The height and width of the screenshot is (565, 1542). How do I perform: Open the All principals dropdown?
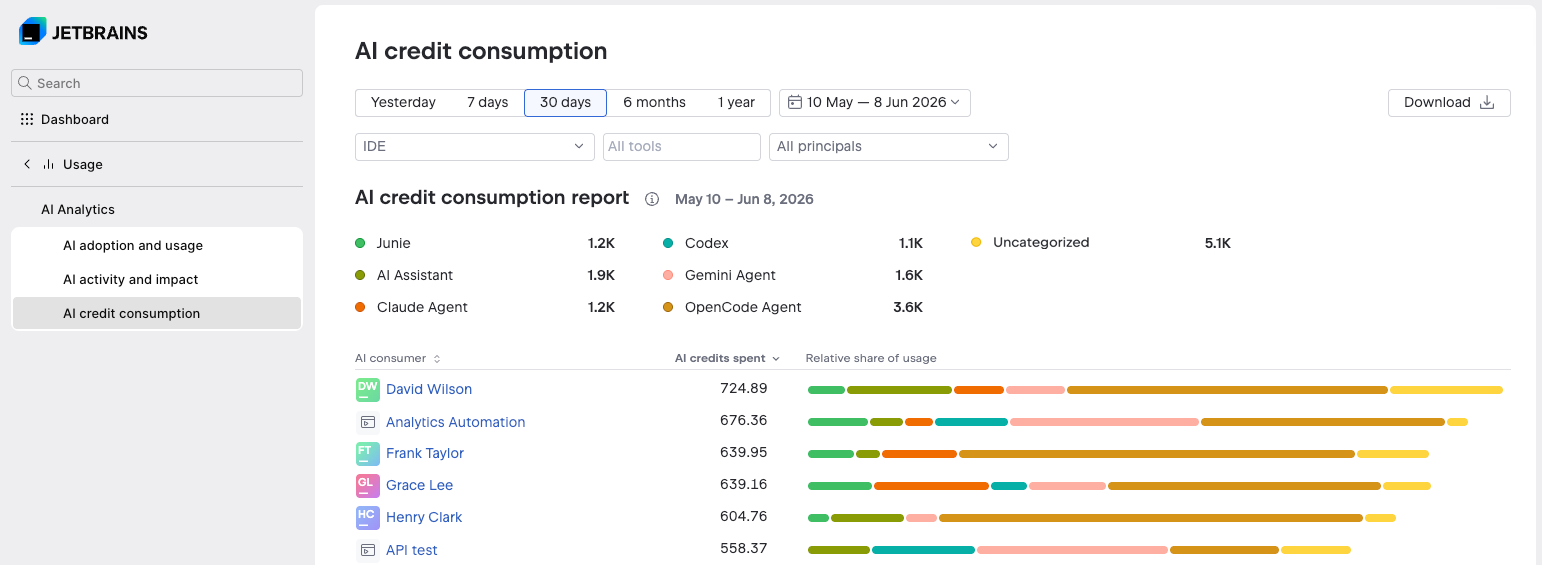point(888,146)
